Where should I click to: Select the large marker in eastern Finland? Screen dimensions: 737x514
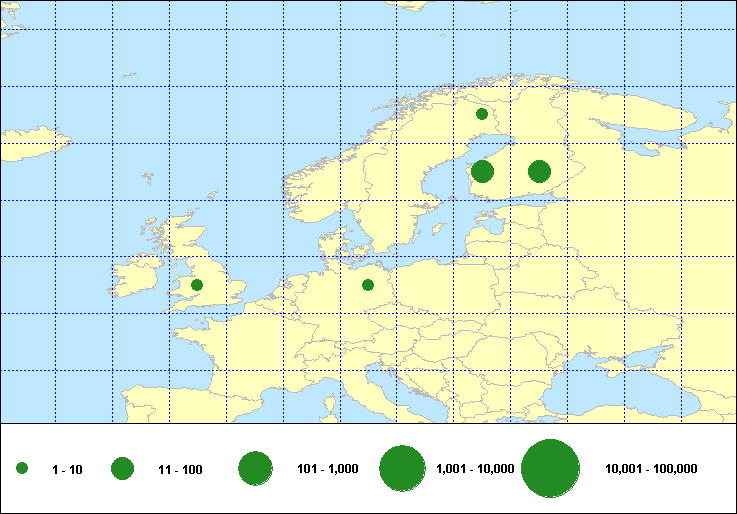coord(539,171)
